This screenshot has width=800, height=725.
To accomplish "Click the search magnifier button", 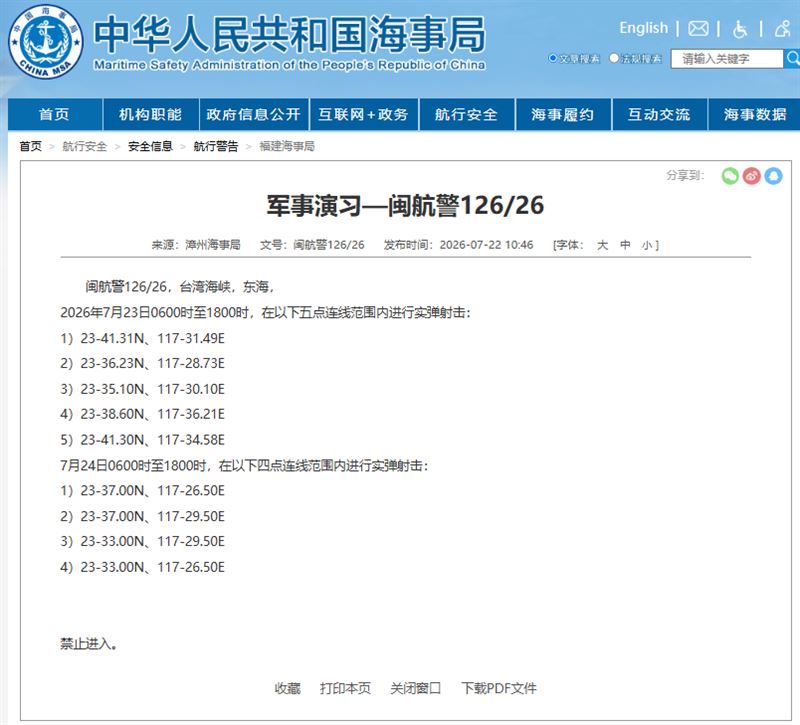I will (x=792, y=59).
